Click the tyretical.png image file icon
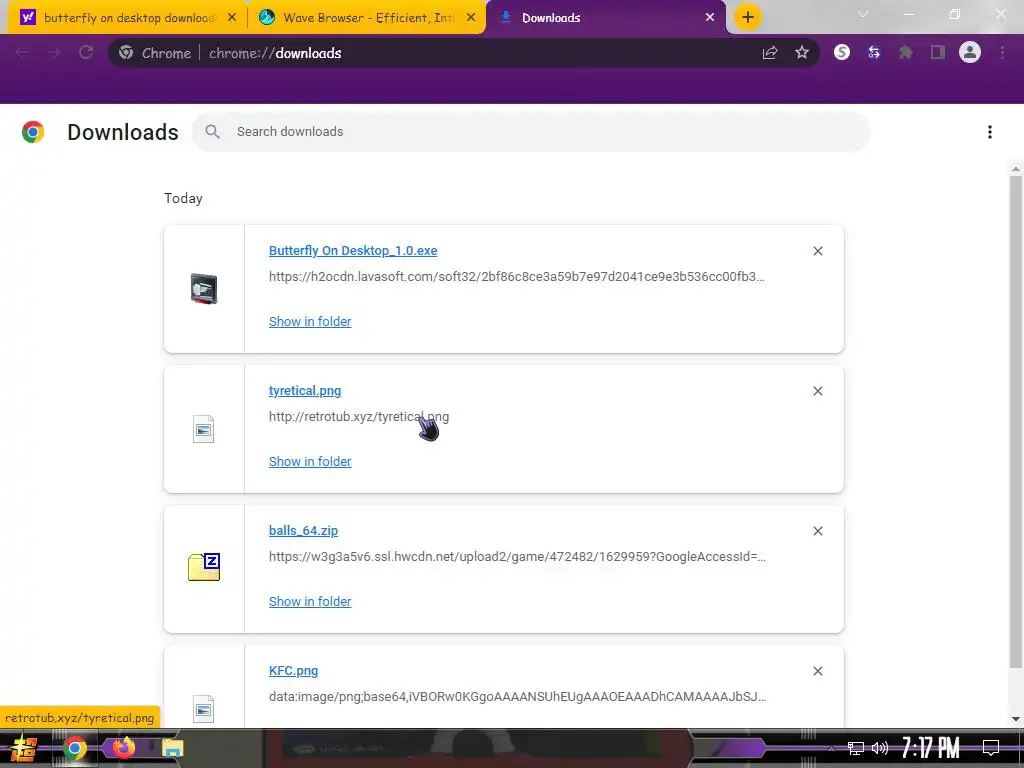 (204, 429)
